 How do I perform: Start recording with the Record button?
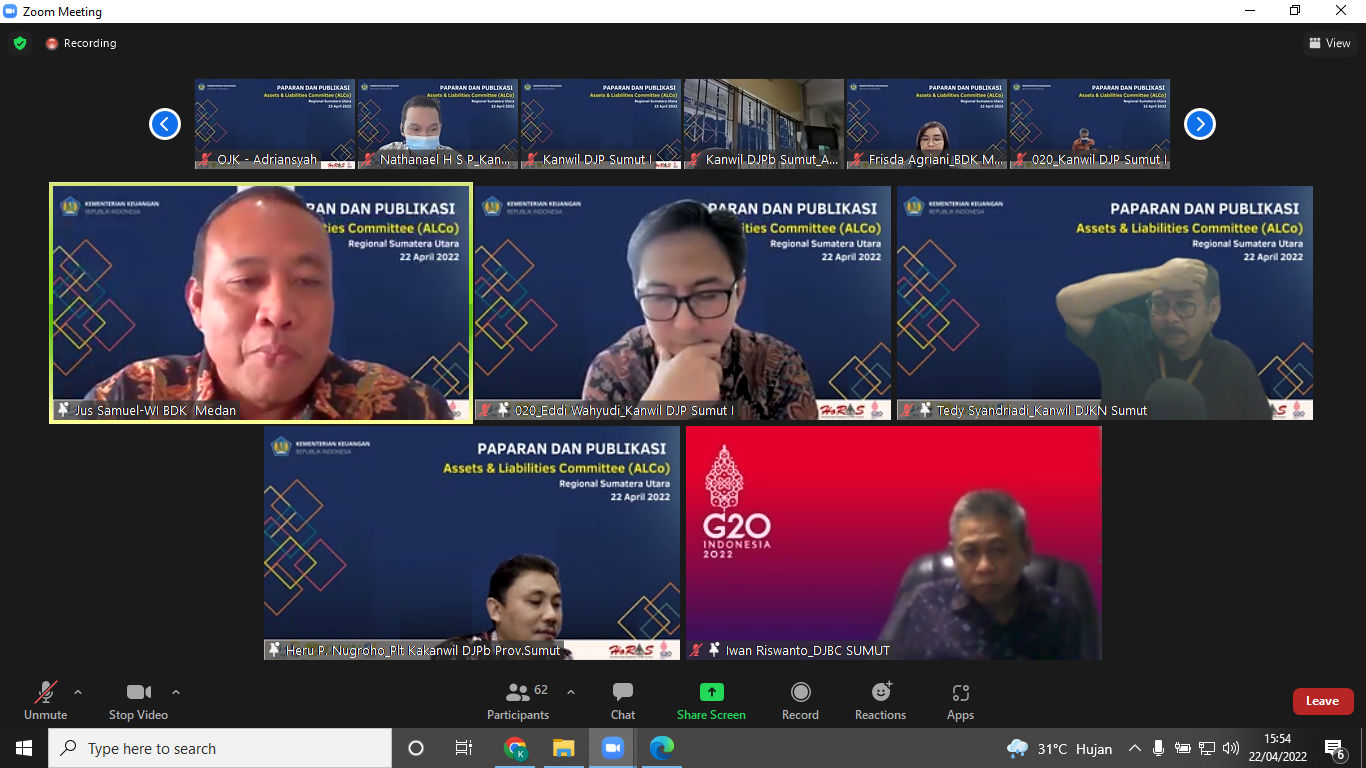pos(800,701)
